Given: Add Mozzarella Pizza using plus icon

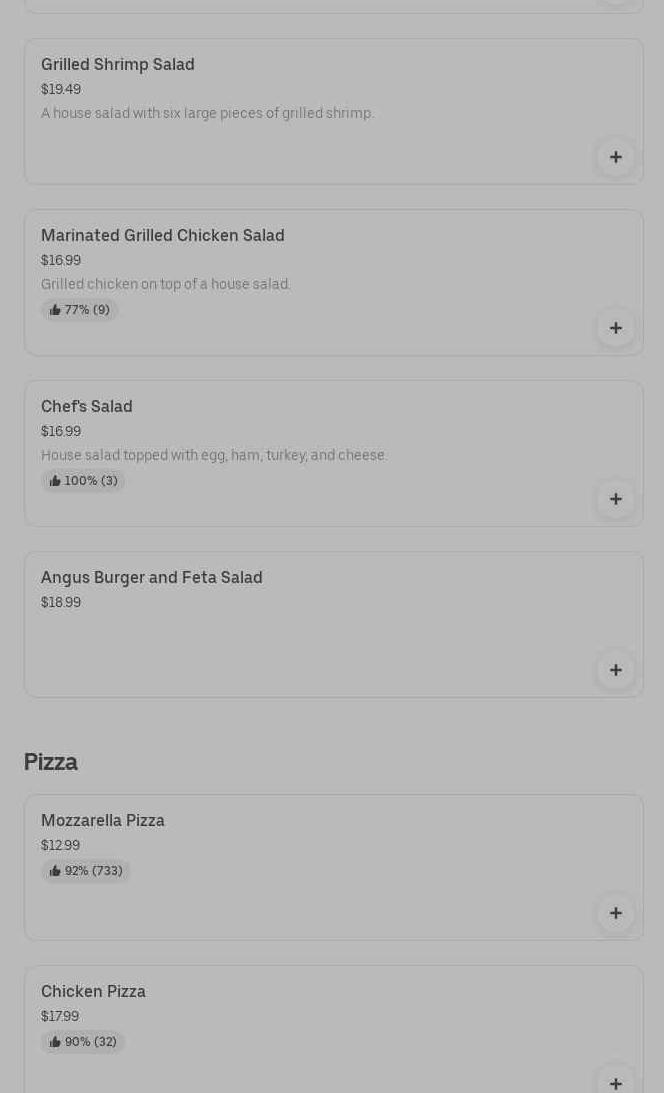Looking at the screenshot, I should pyautogui.click(x=615, y=913).
